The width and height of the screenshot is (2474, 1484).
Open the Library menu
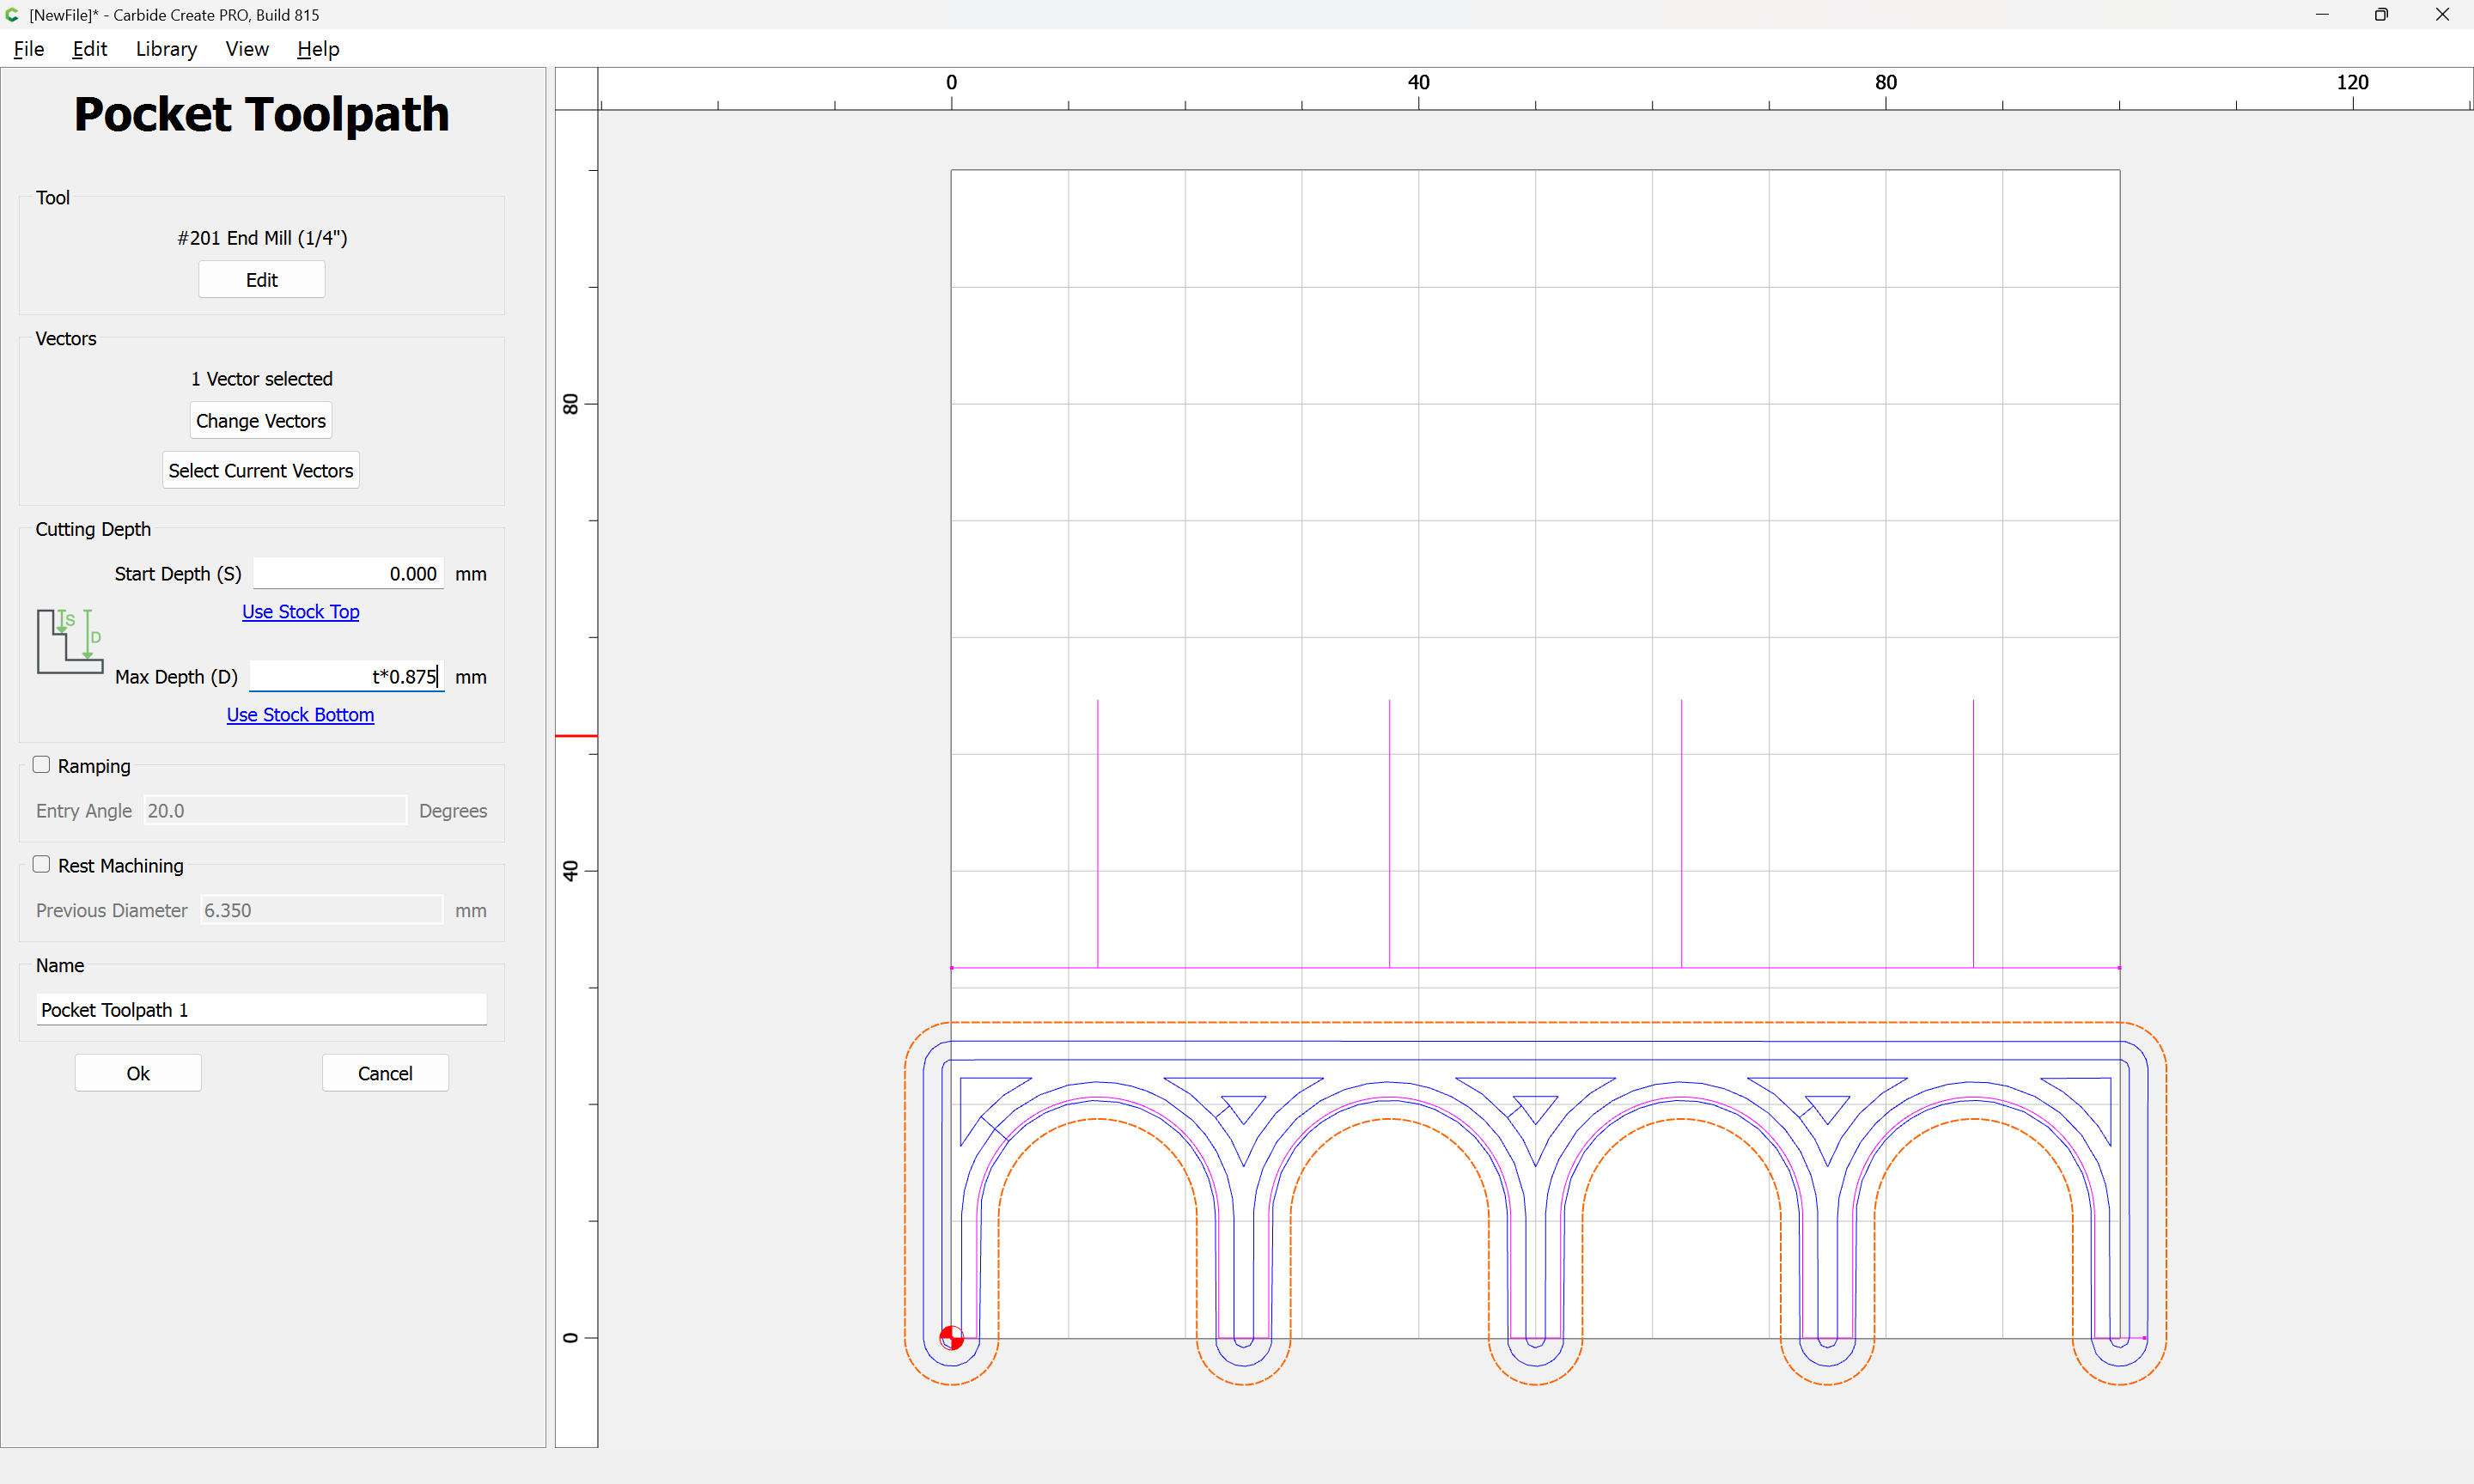point(166,49)
